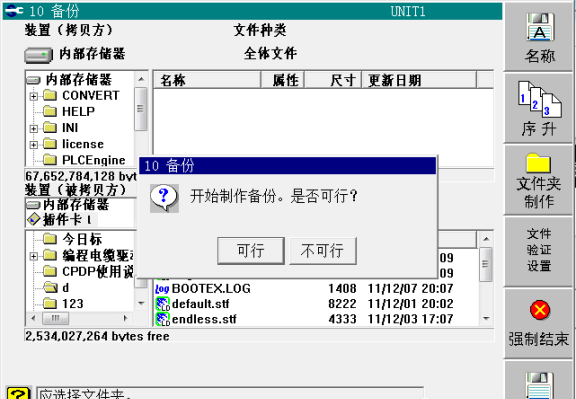The height and width of the screenshot is (399, 576).
Task: Open 文件验证设置 file verification settings
Action: (x=539, y=250)
